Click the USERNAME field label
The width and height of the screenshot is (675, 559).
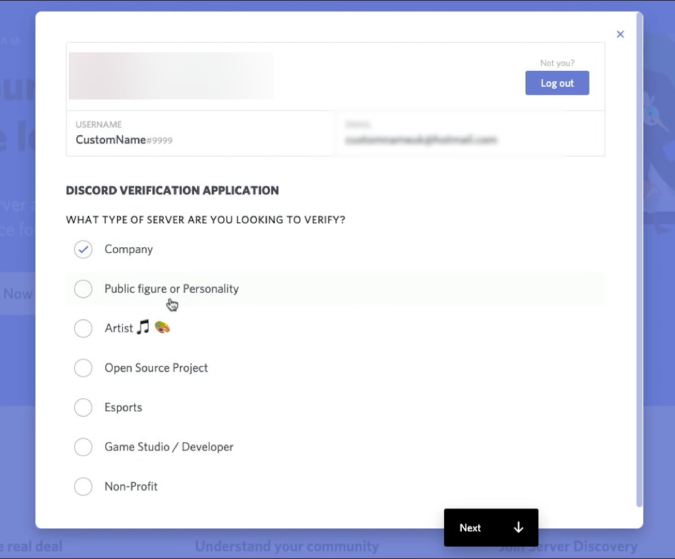99,124
